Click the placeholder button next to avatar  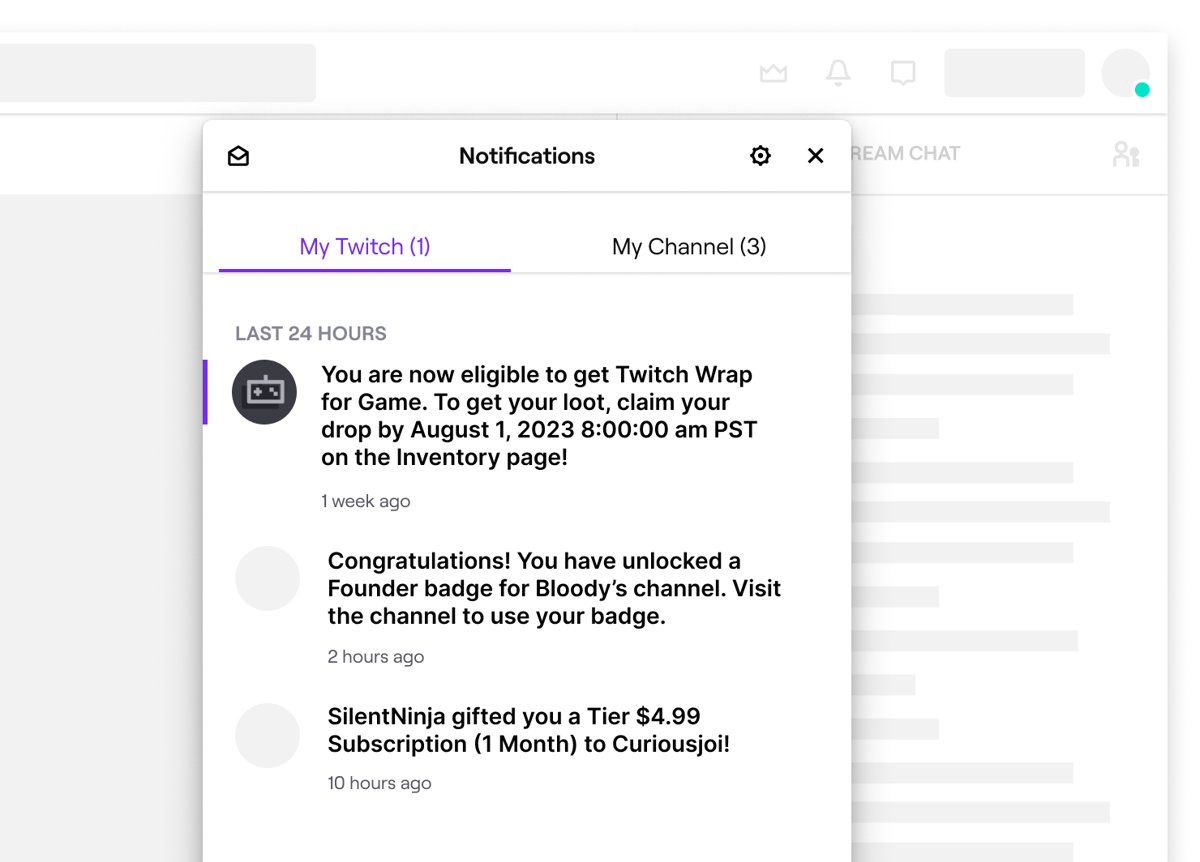[x=1014, y=73]
